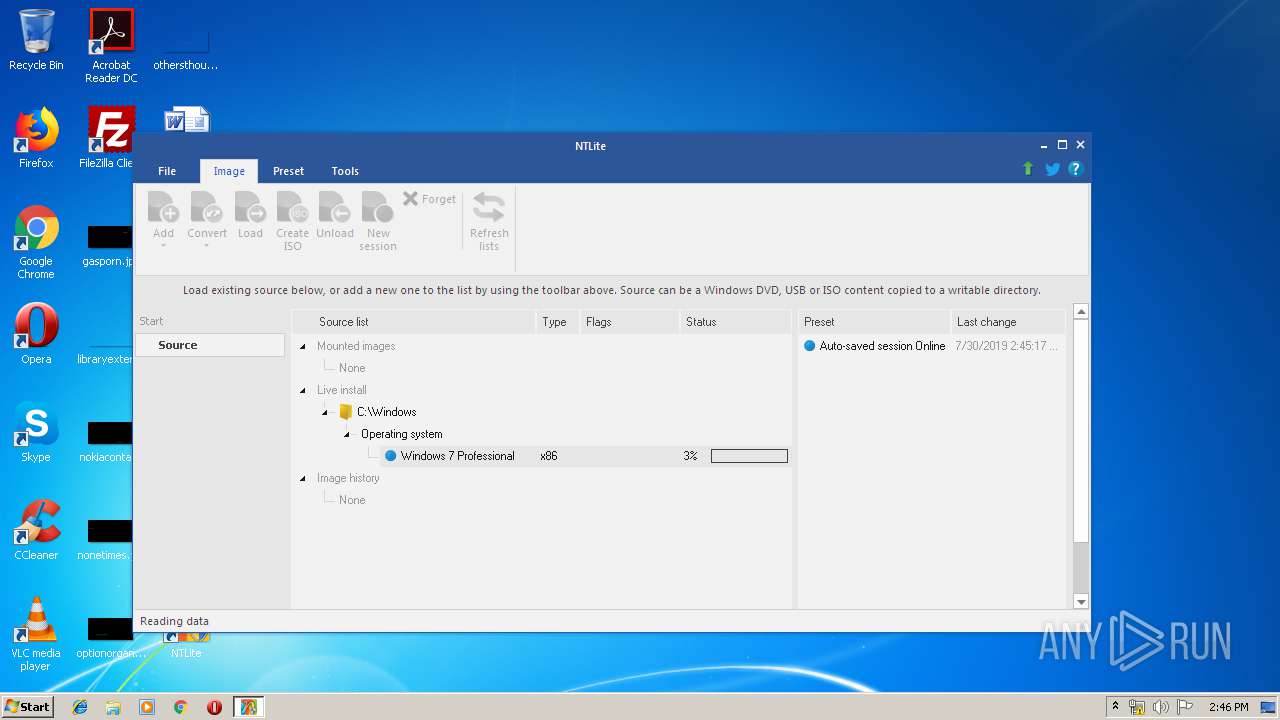Click the C:\Windows folder icon
1280x720 pixels.
click(346, 412)
